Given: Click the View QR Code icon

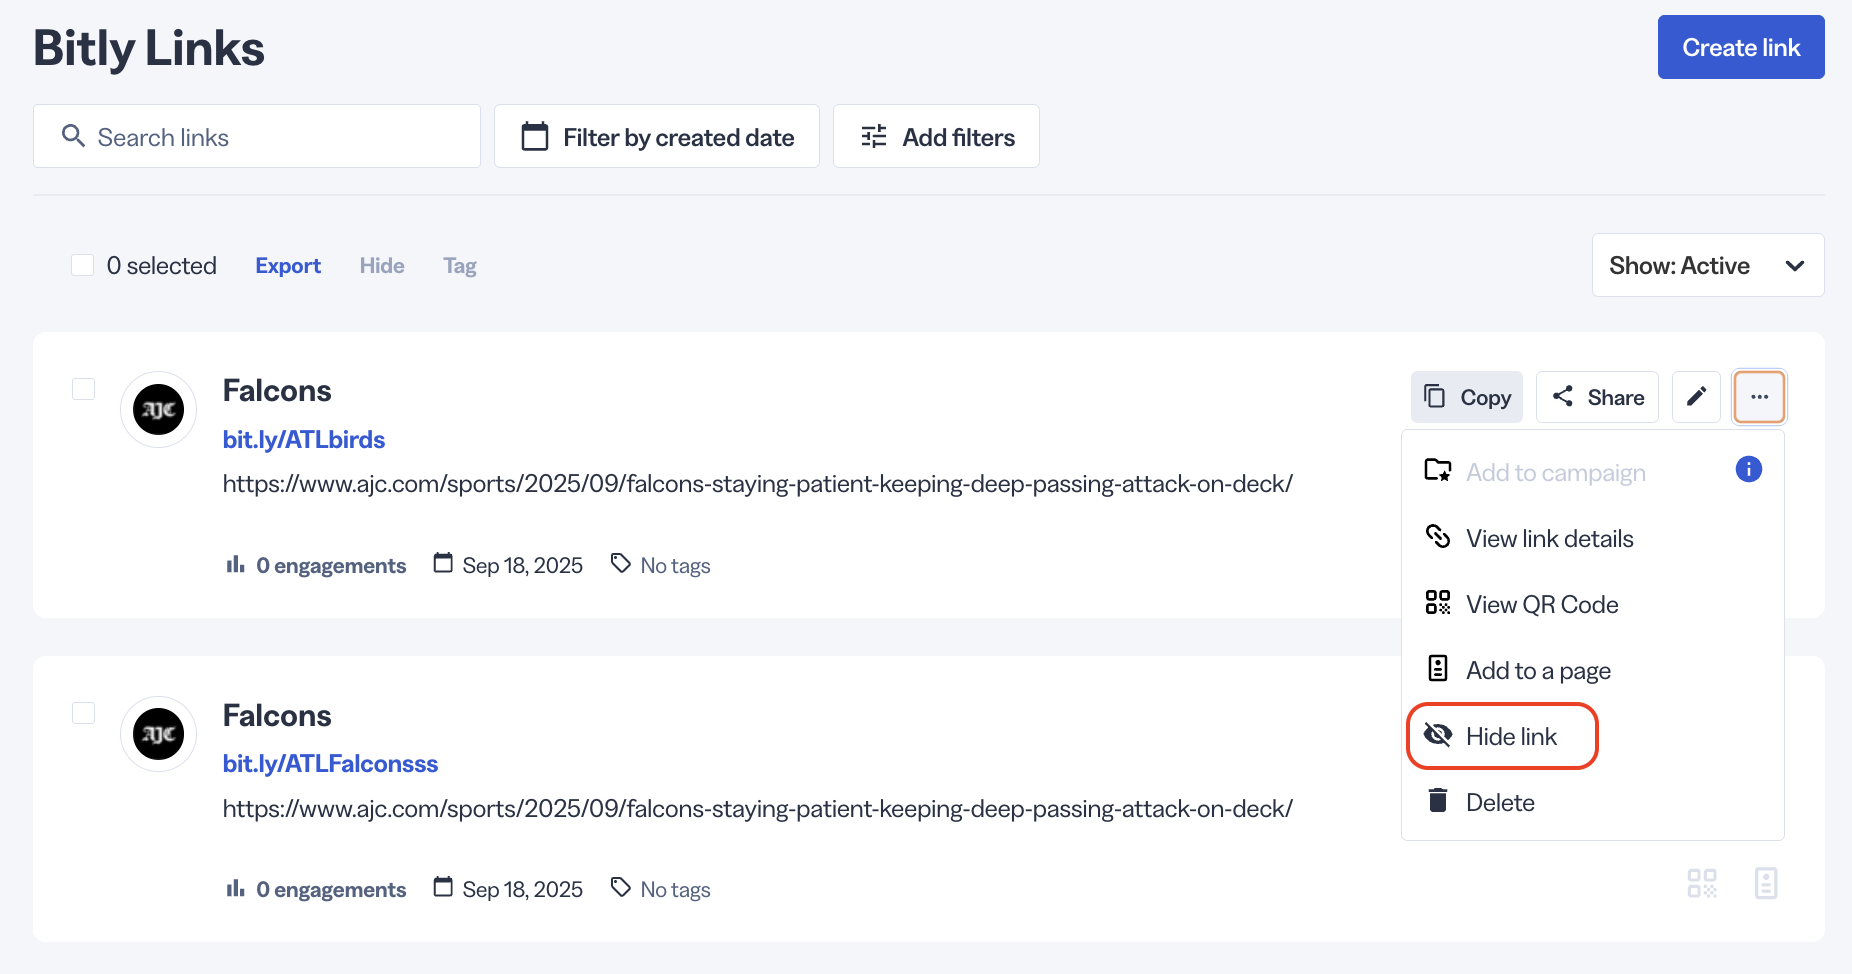Looking at the screenshot, I should [x=1438, y=602].
